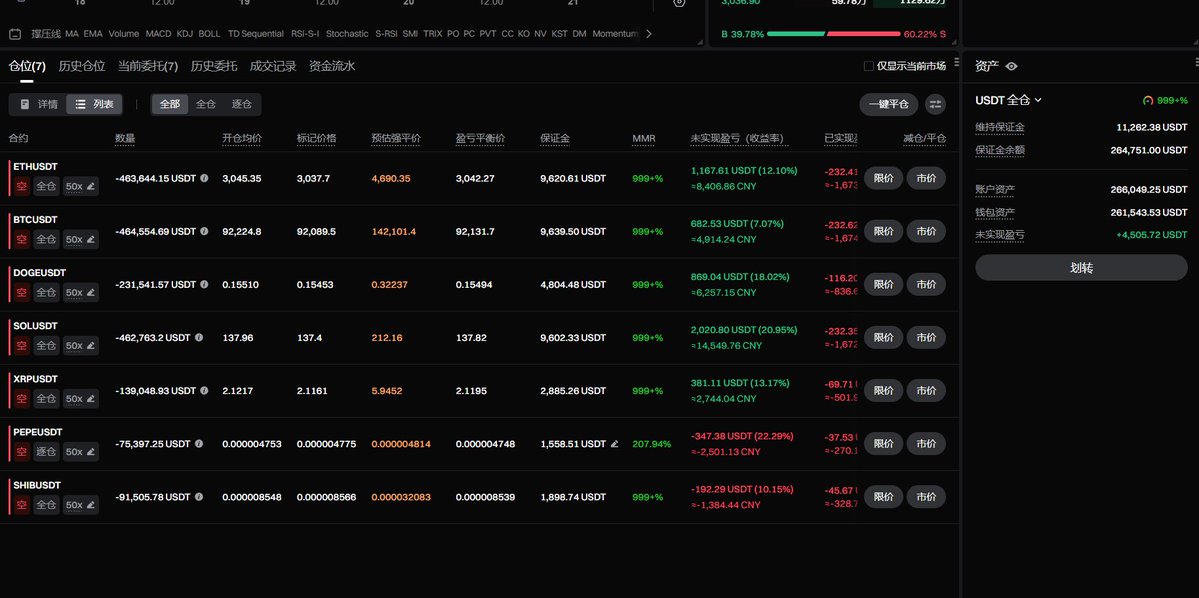
Task: Toggle the EMA indicator
Action: 93,34
